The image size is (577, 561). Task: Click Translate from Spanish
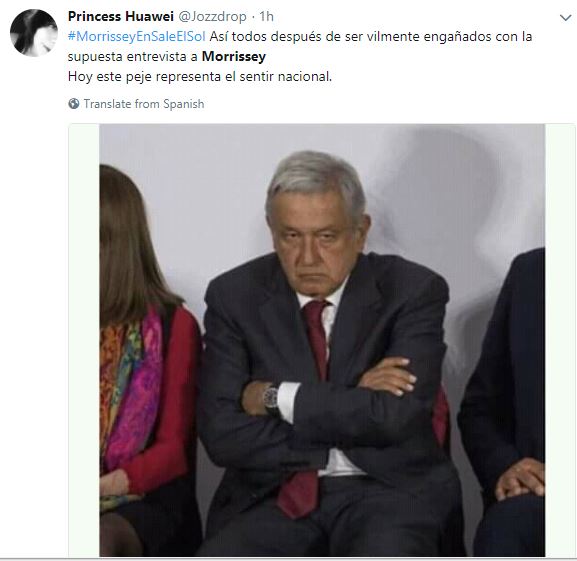[x=144, y=104]
